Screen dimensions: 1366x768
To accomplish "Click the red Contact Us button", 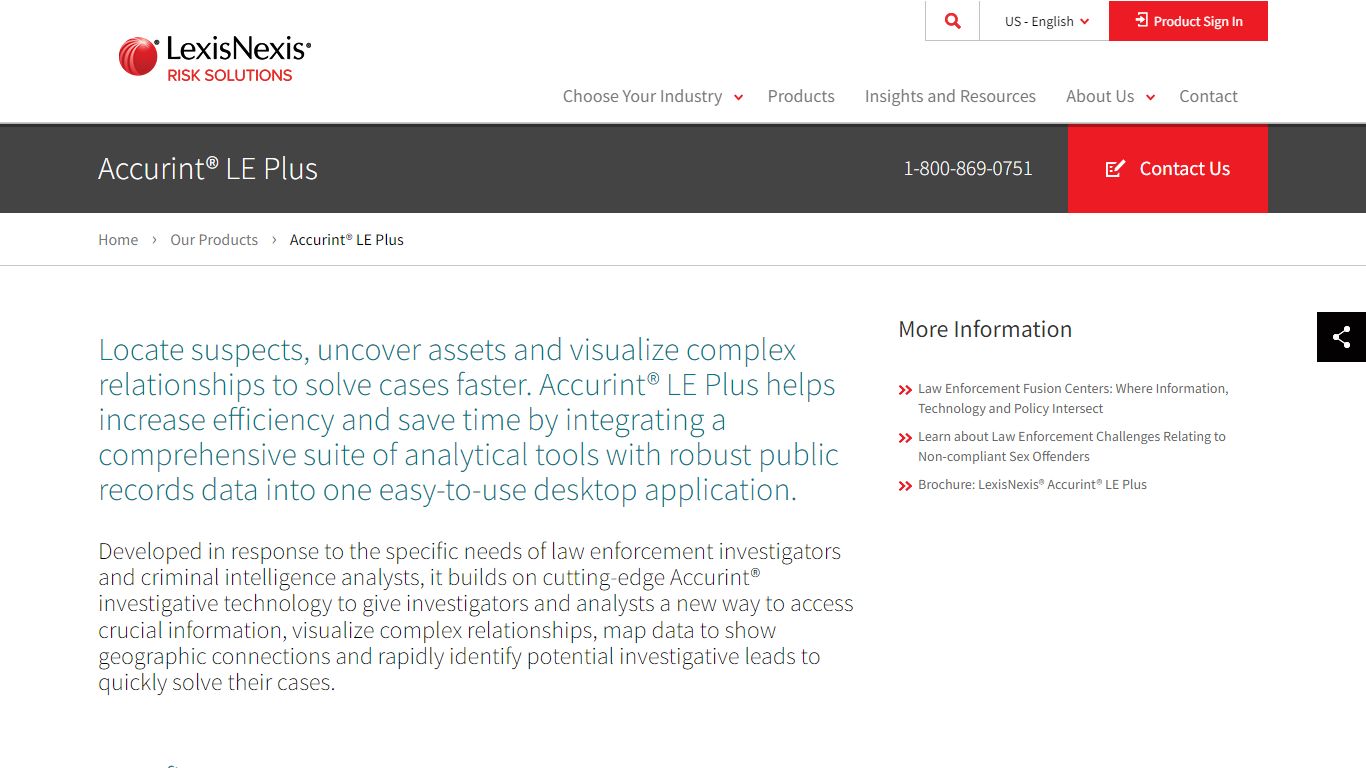I will click(x=1168, y=169).
